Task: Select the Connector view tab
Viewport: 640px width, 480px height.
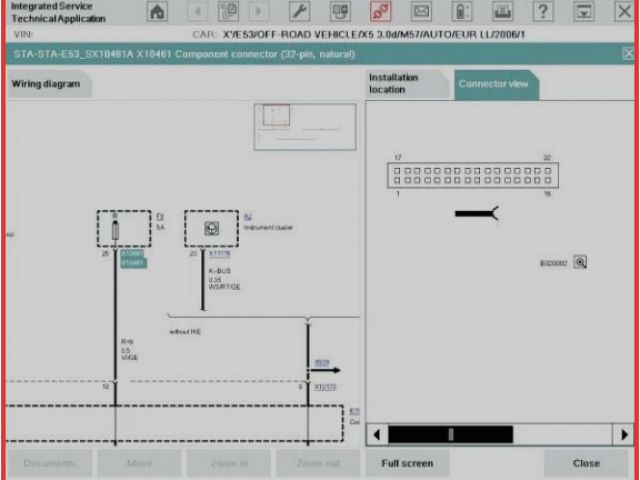Action: point(493,84)
